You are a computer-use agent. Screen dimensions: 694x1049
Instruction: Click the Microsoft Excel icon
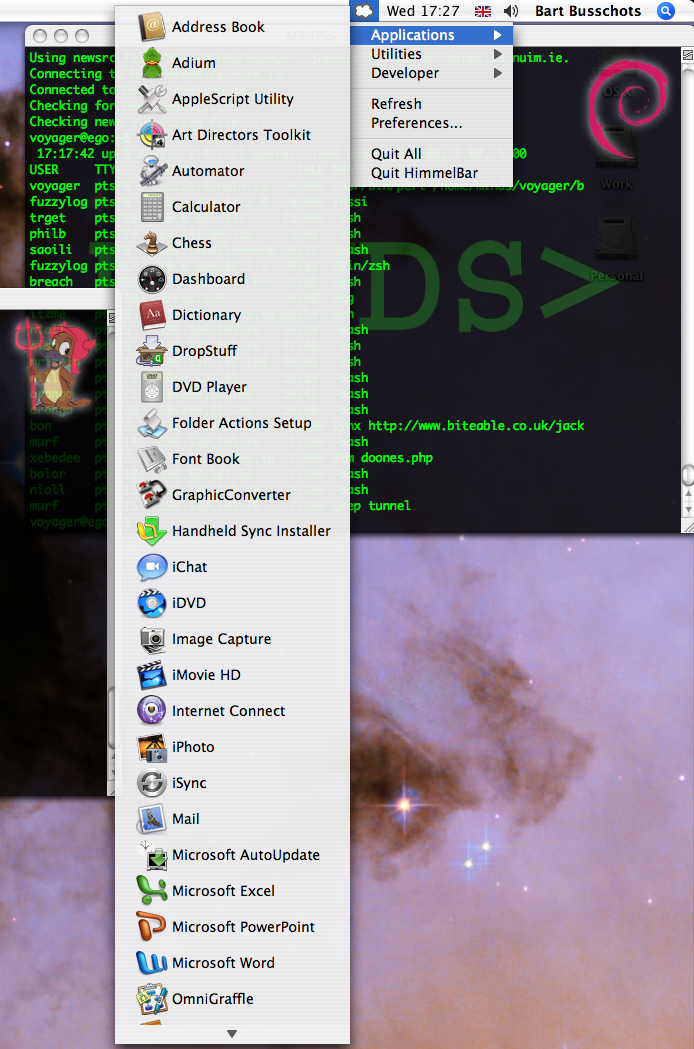[x=152, y=892]
